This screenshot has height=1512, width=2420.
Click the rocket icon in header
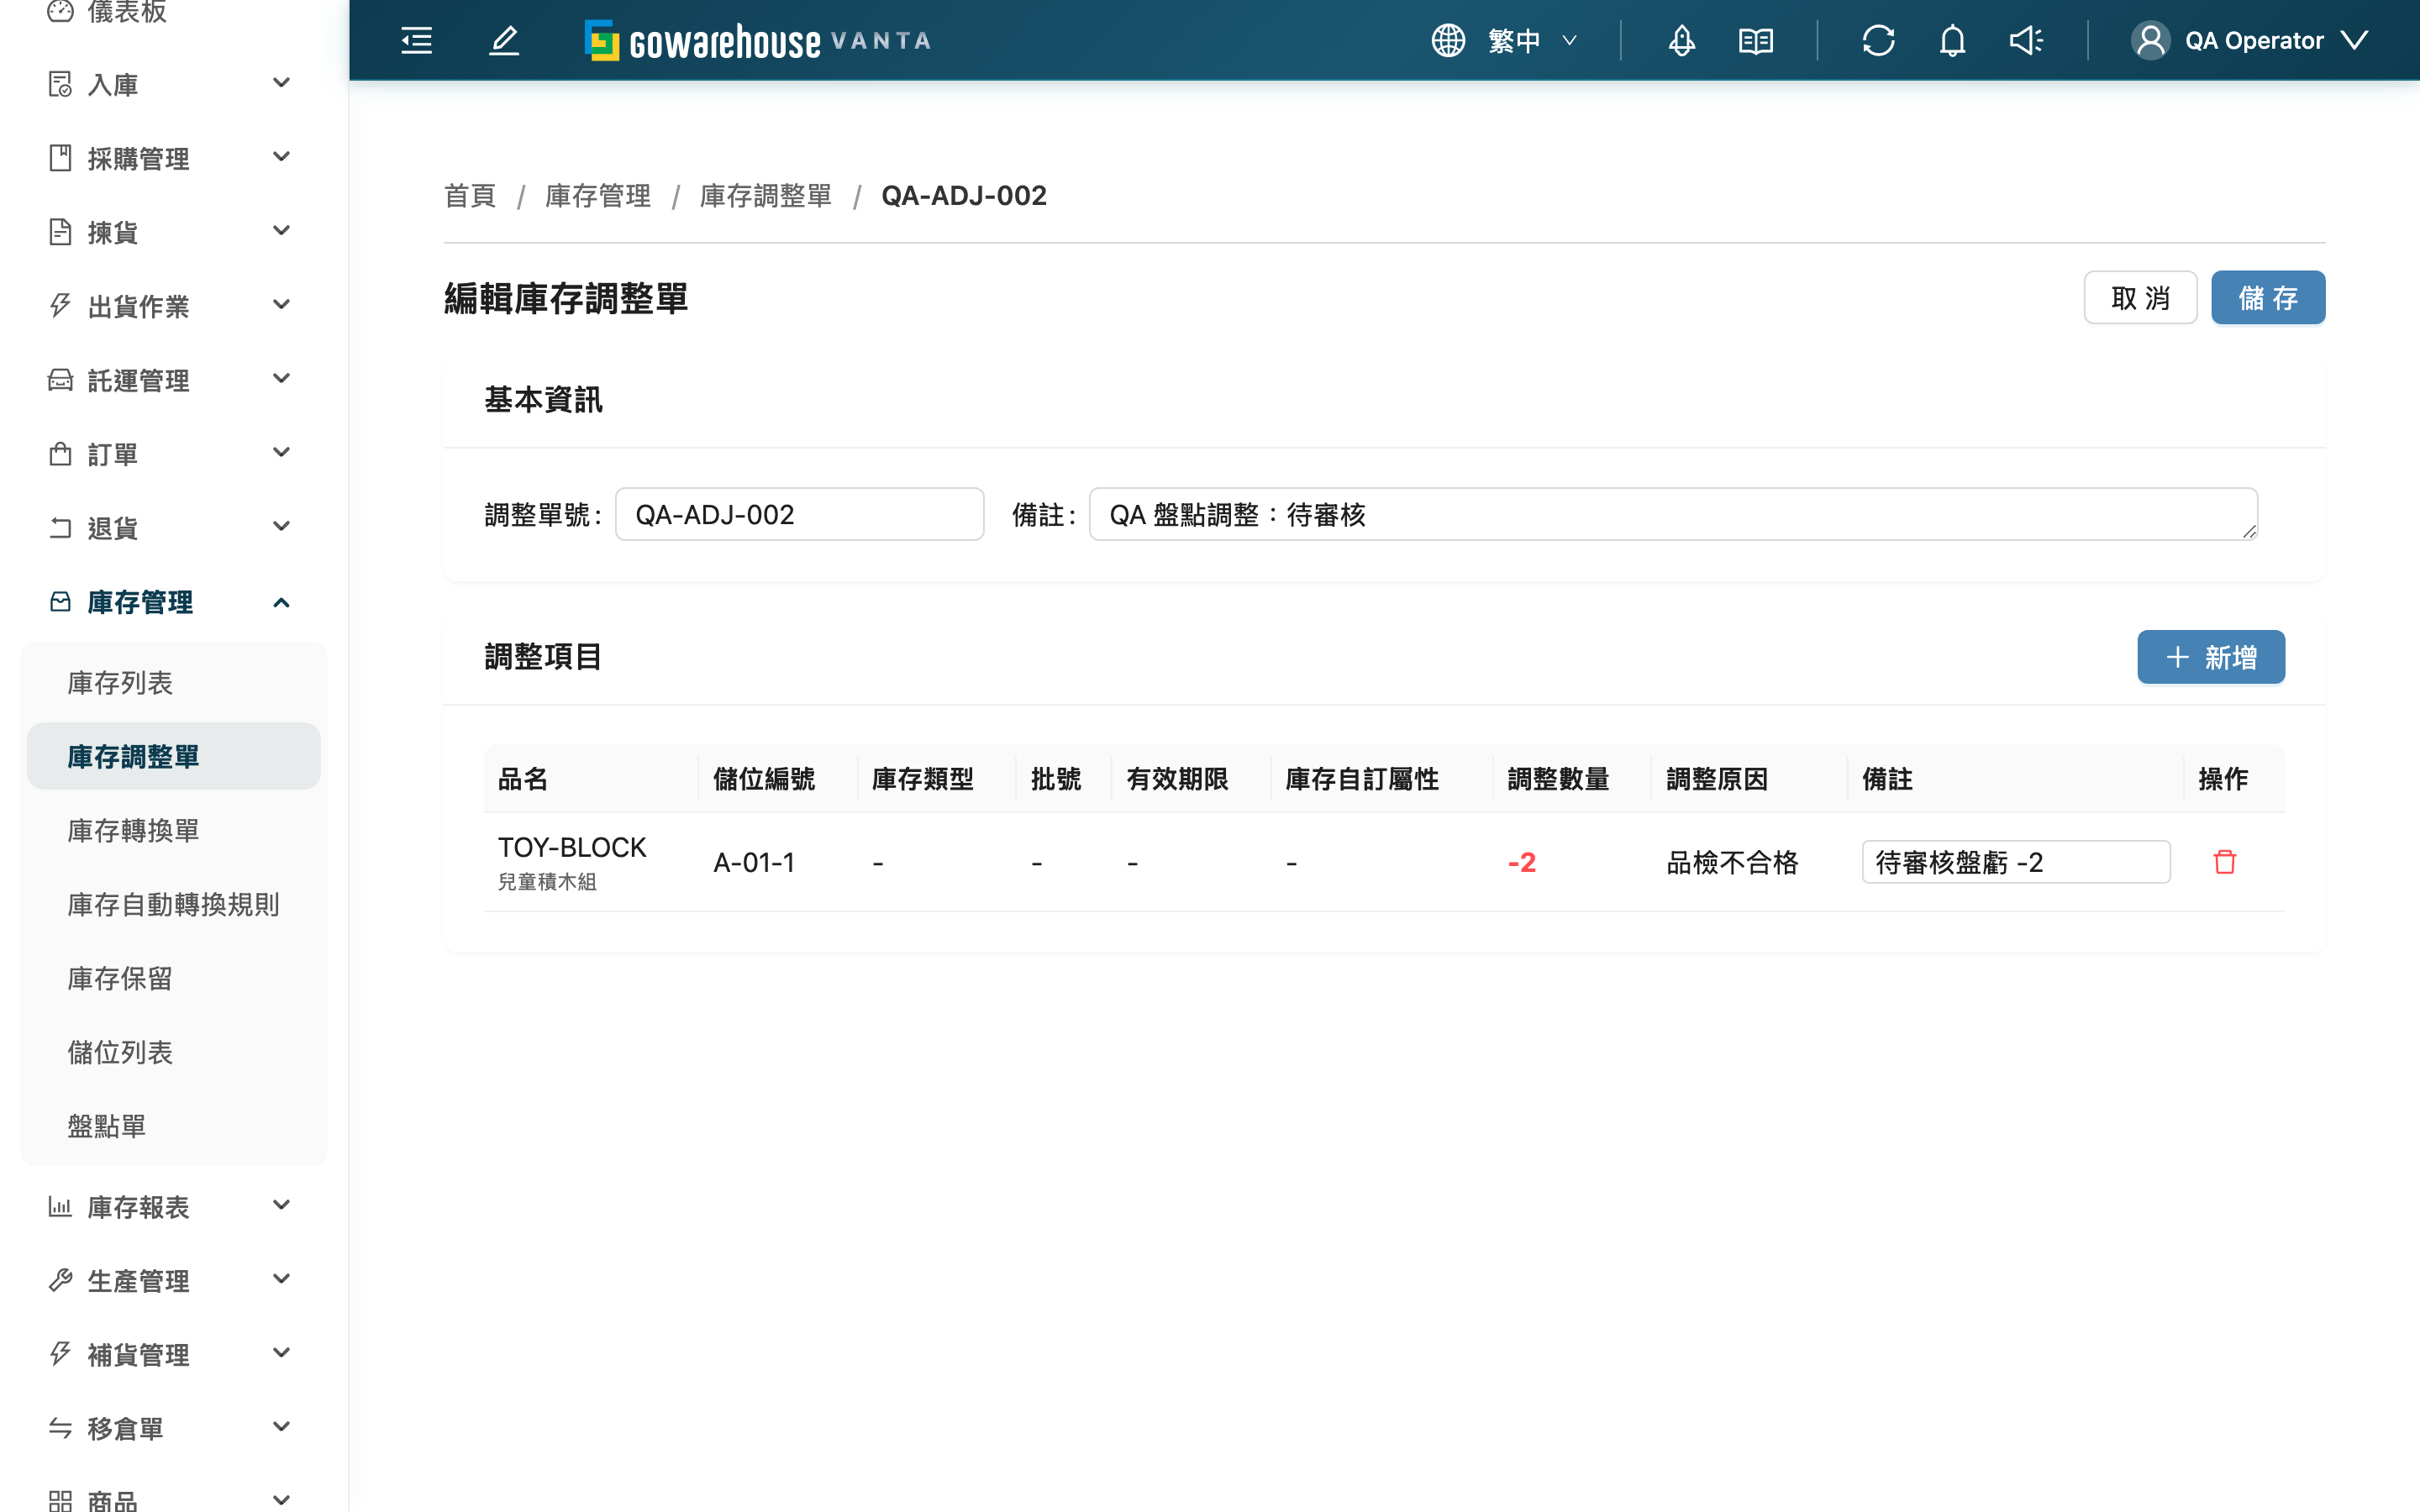click(x=1681, y=40)
